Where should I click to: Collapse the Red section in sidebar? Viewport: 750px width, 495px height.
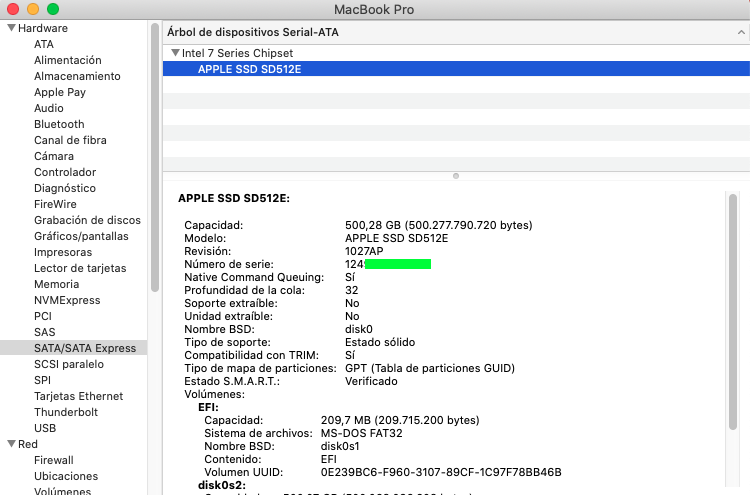click(11, 444)
